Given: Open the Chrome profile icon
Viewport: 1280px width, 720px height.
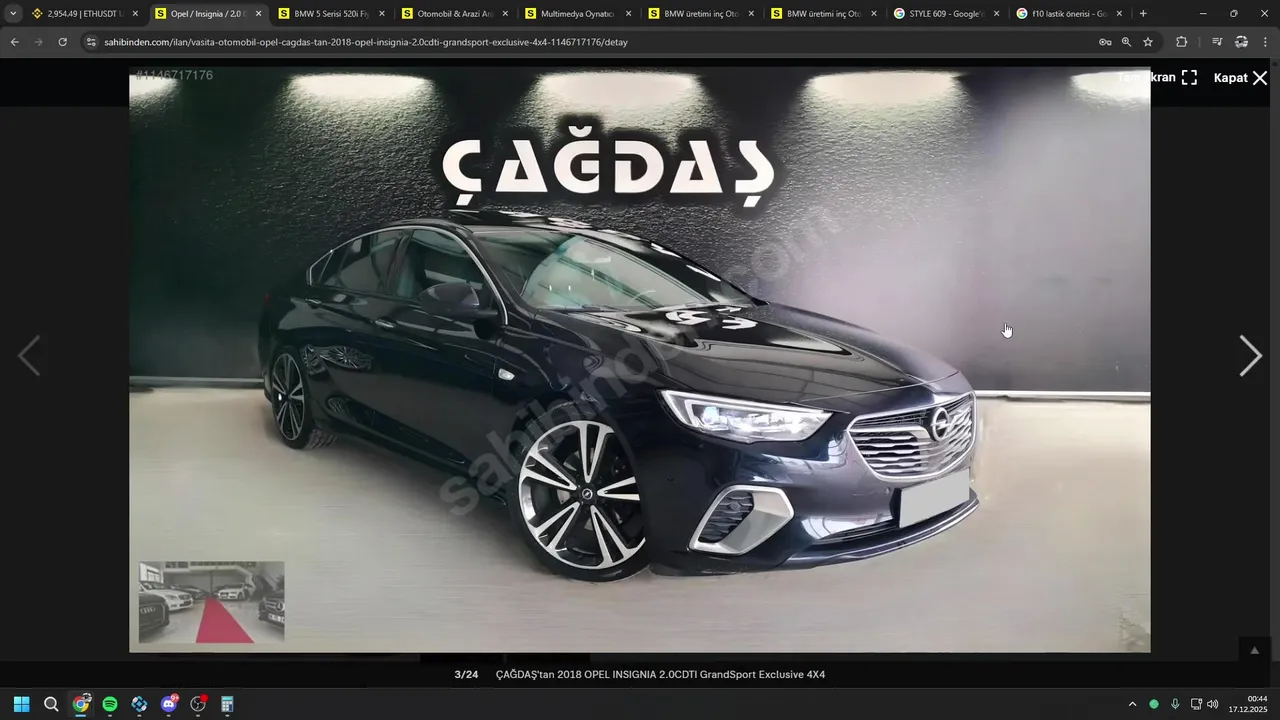Looking at the screenshot, I should [x=1241, y=42].
